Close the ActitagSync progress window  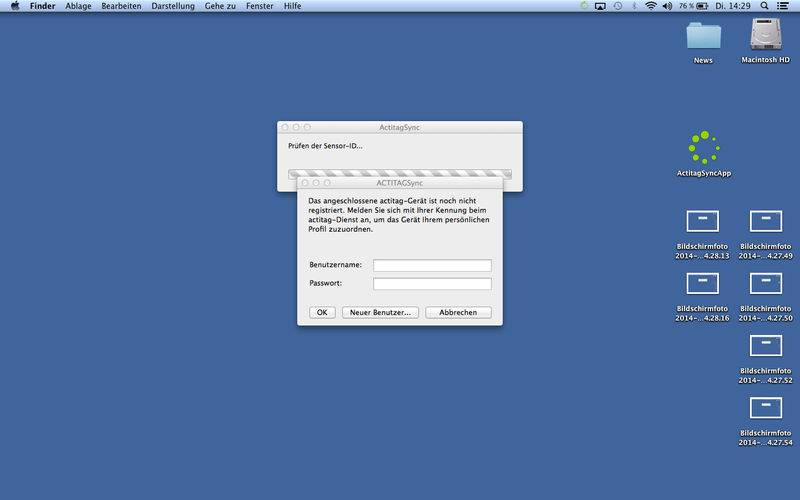[285, 127]
